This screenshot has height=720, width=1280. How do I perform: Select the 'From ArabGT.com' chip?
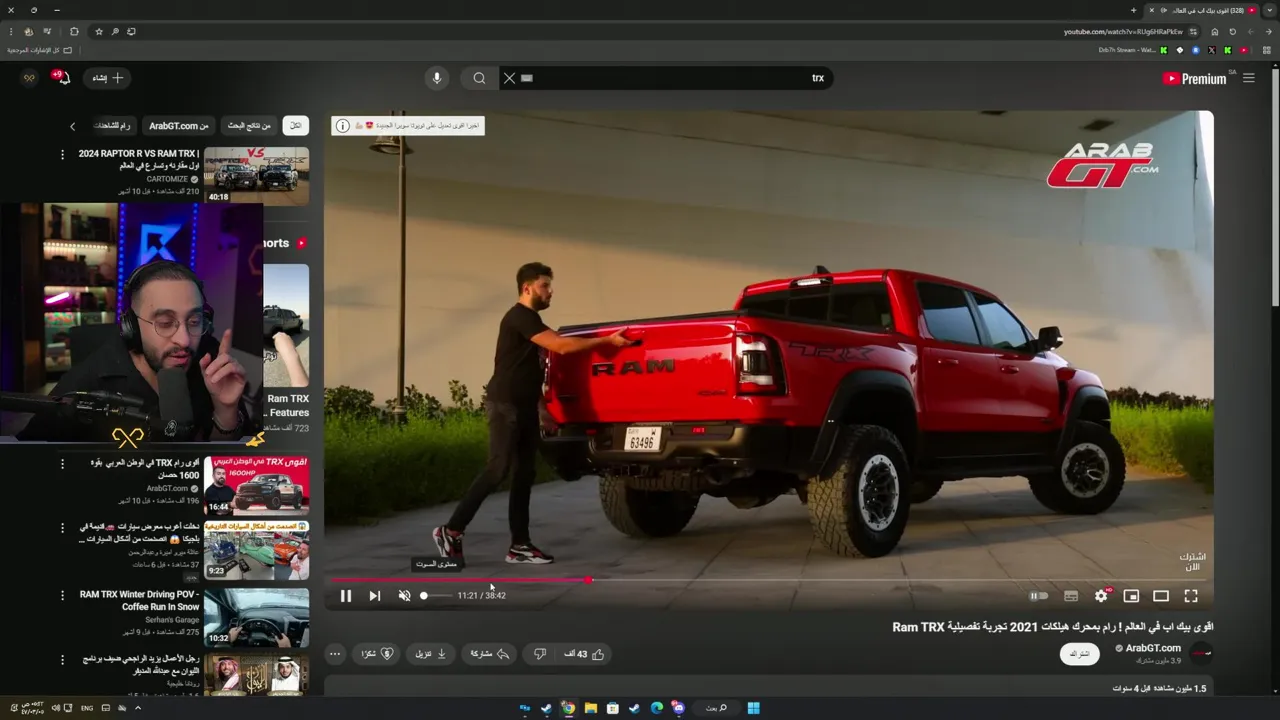pyautogui.click(x=179, y=125)
